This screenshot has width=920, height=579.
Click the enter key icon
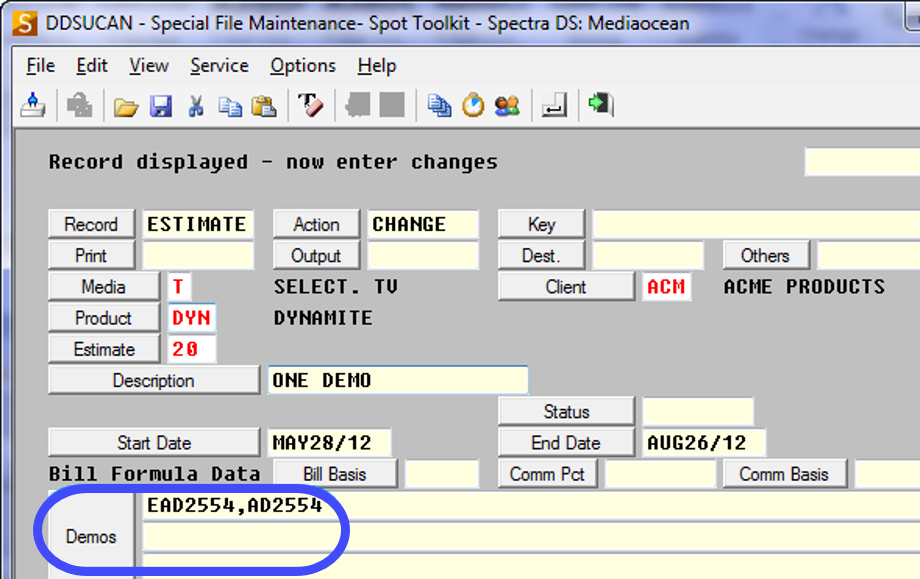point(554,106)
